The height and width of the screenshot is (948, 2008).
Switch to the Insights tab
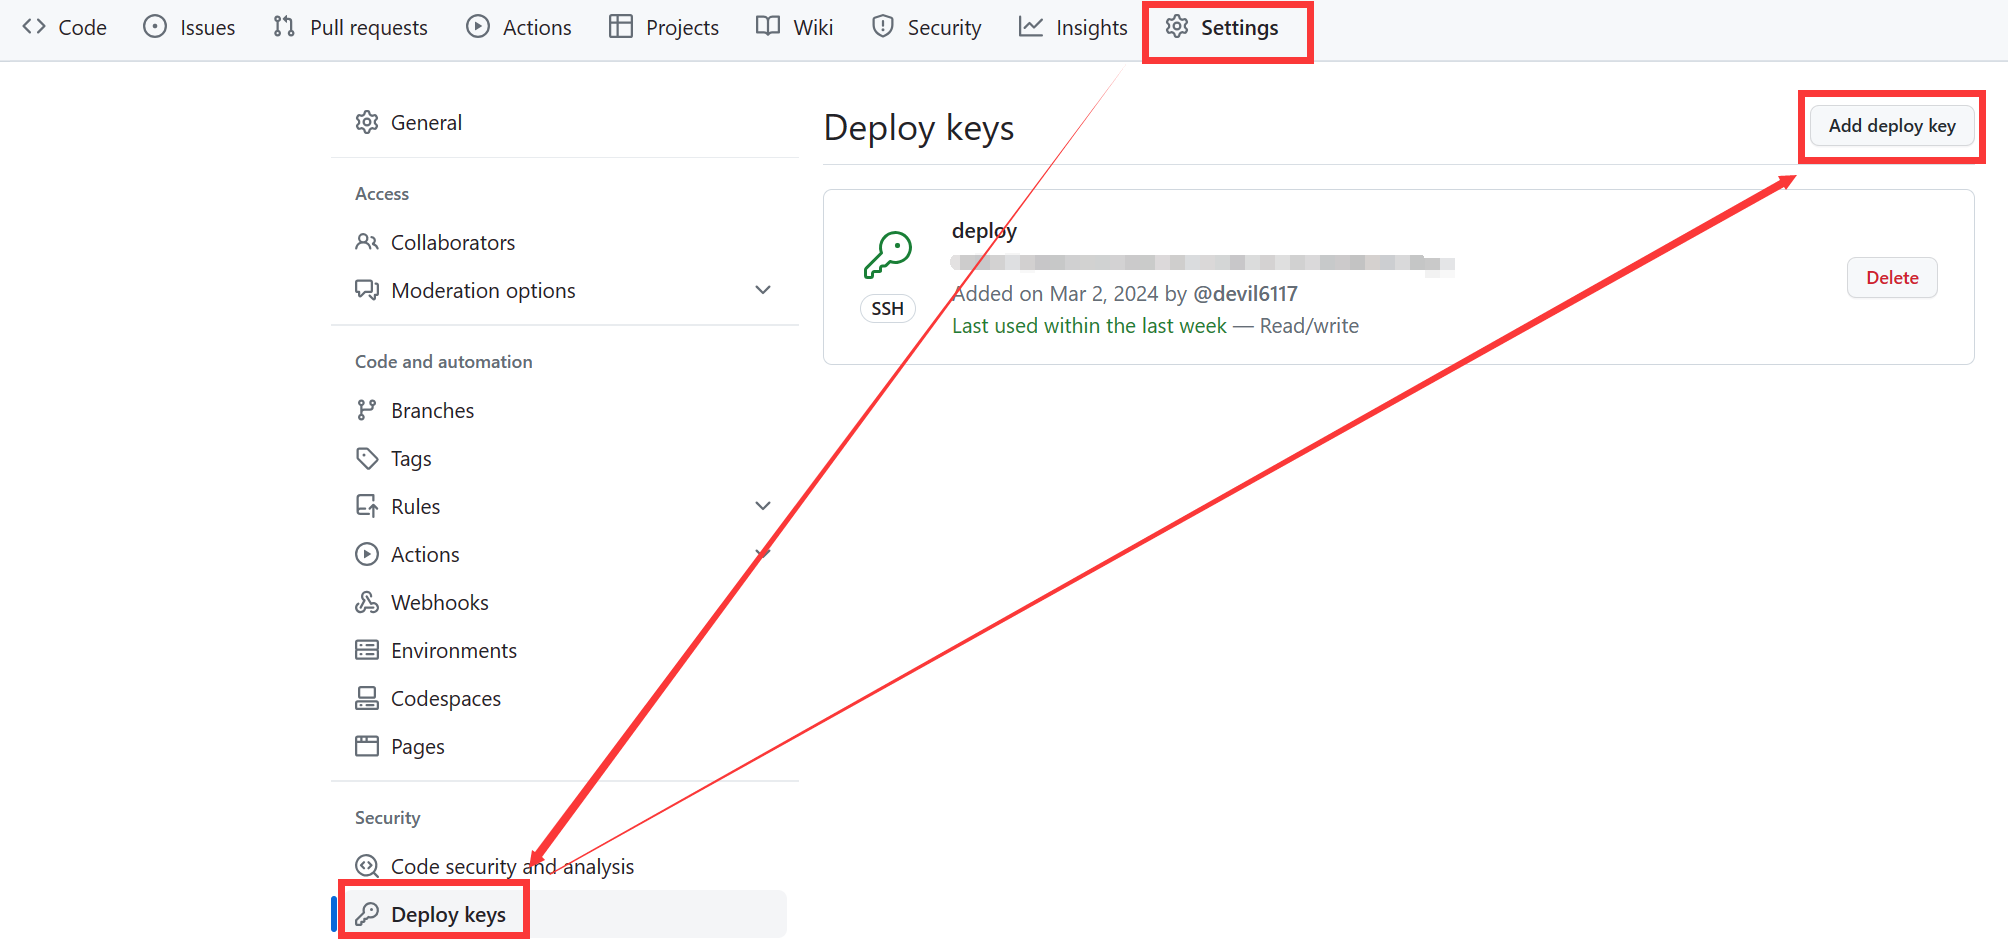coord(1073,27)
